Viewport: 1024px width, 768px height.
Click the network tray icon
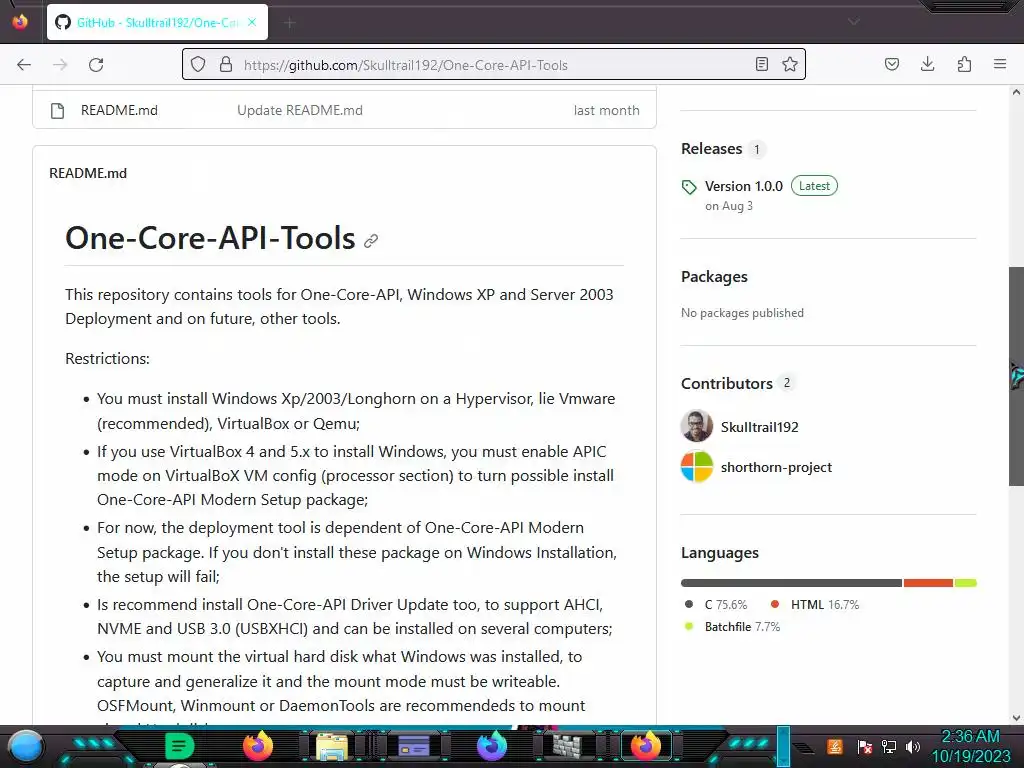click(x=889, y=746)
